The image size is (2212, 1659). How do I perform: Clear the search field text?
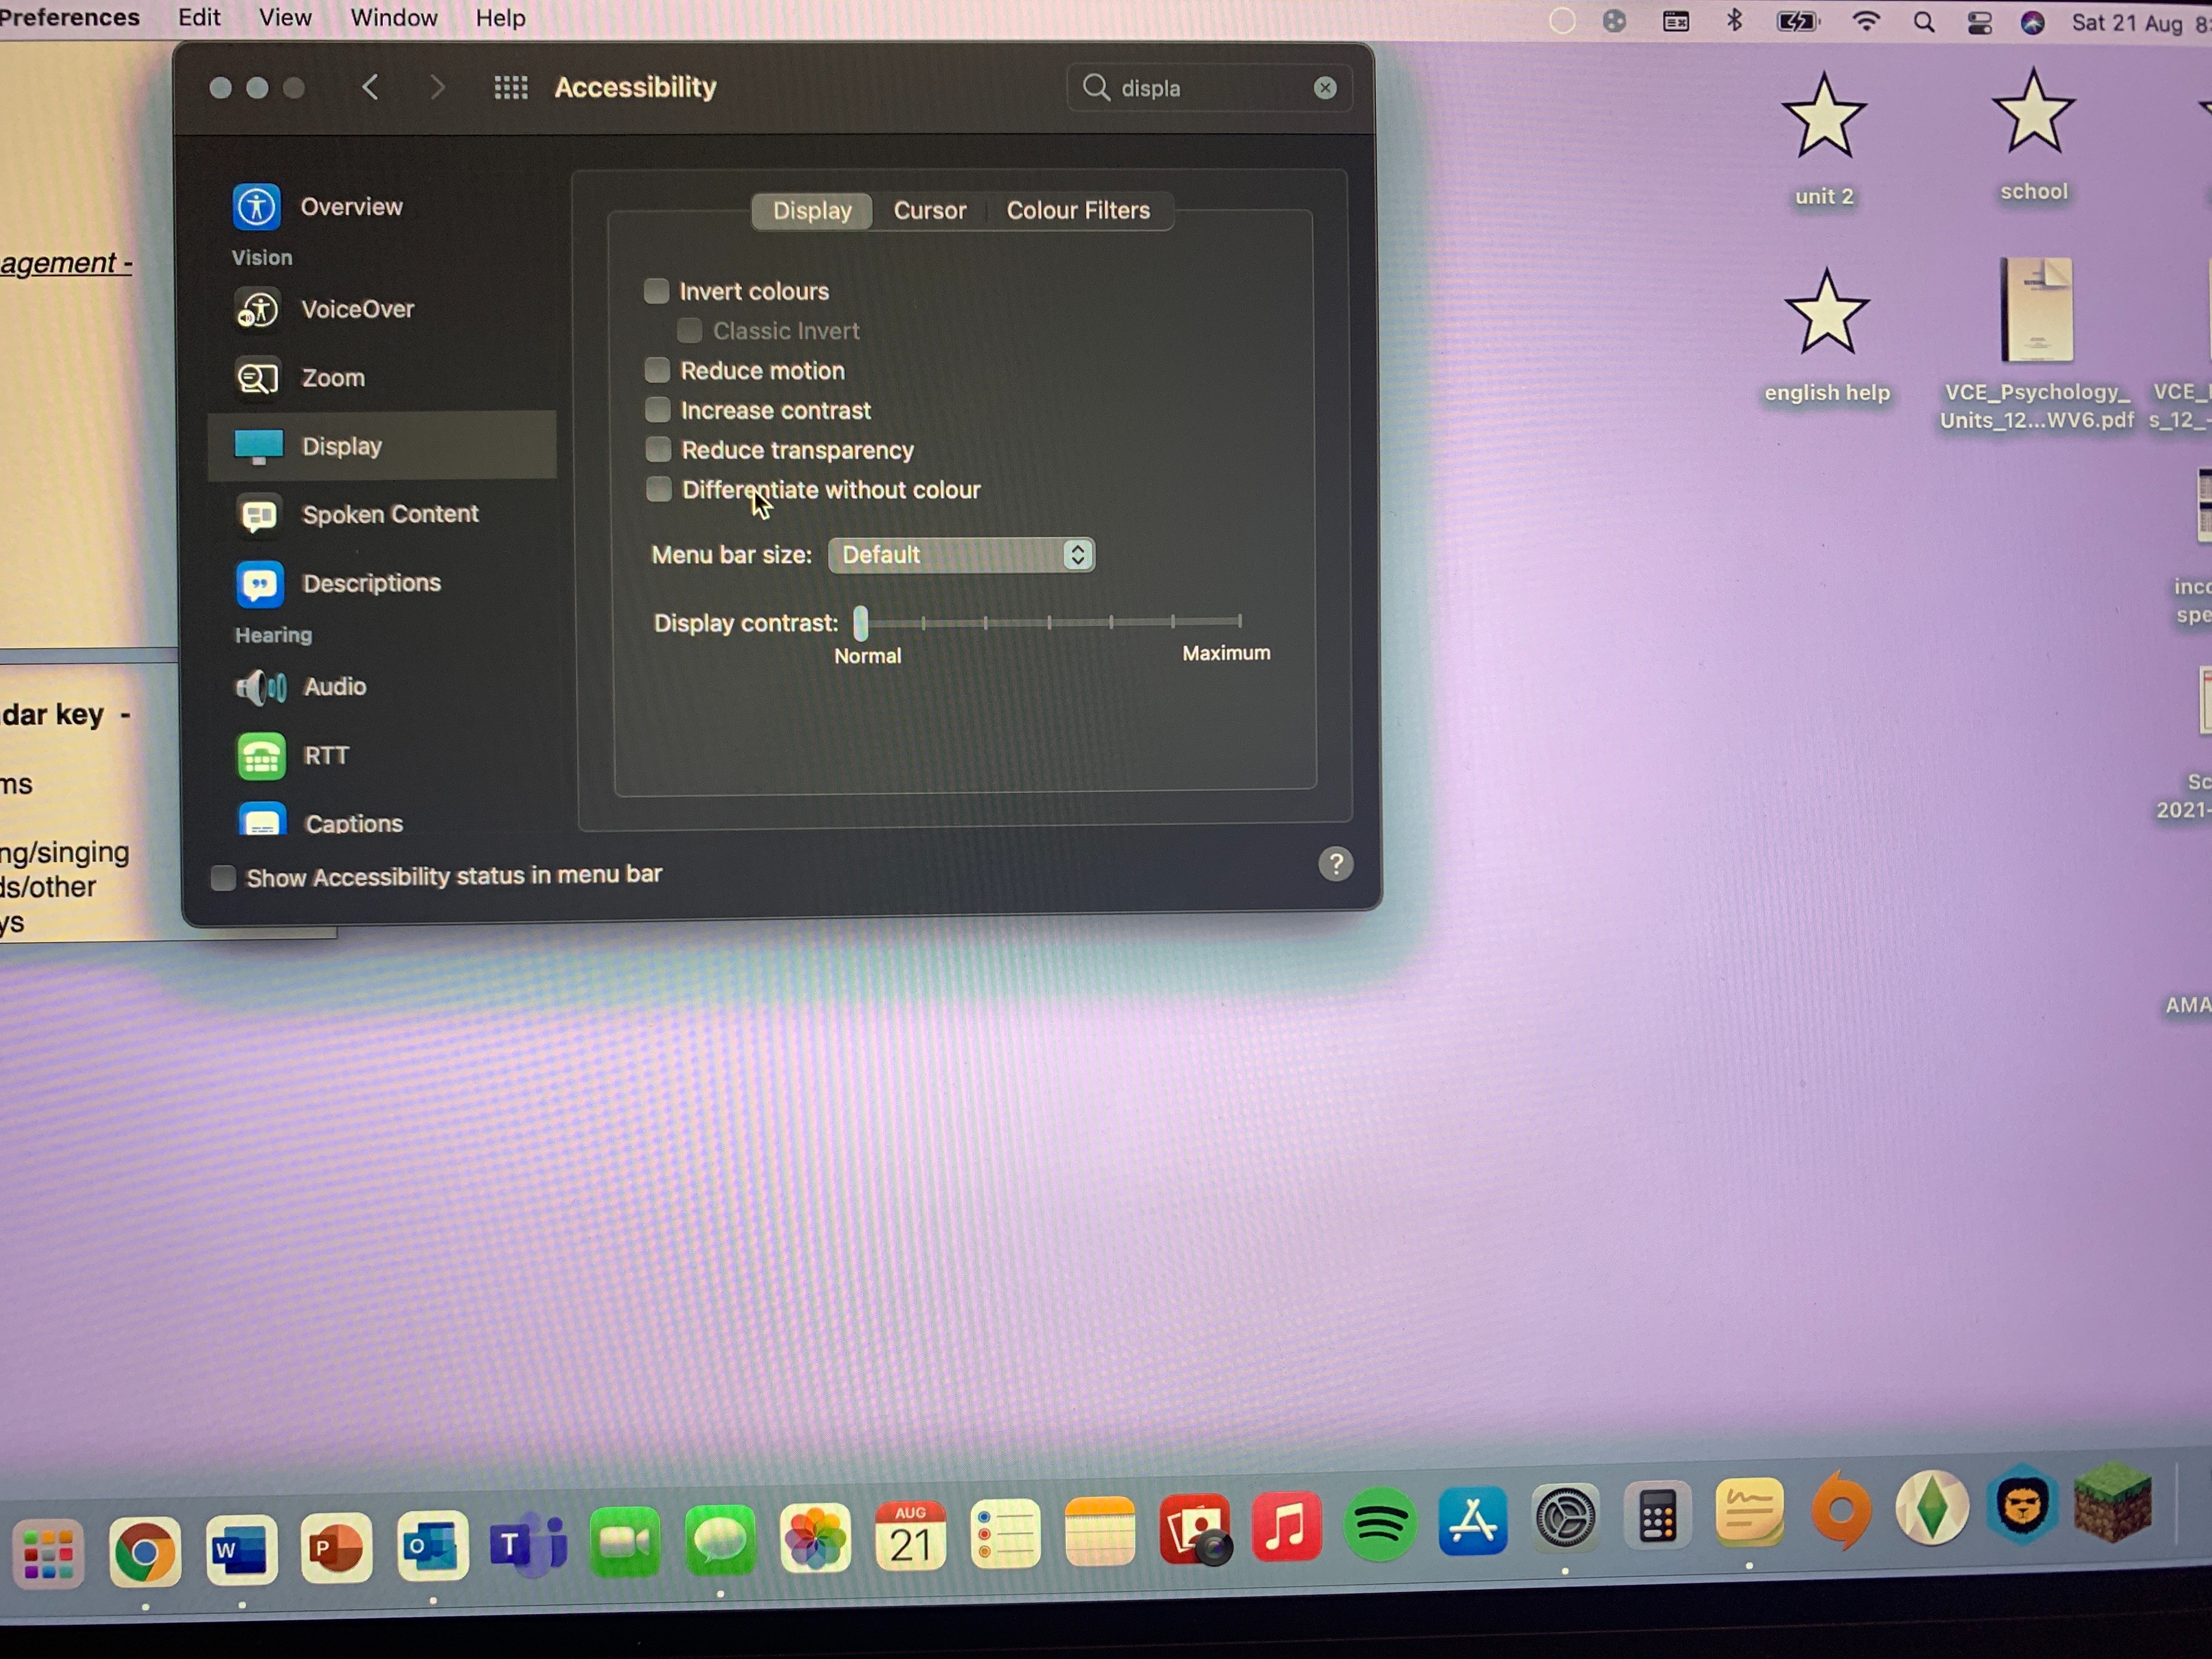[x=1325, y=88]
